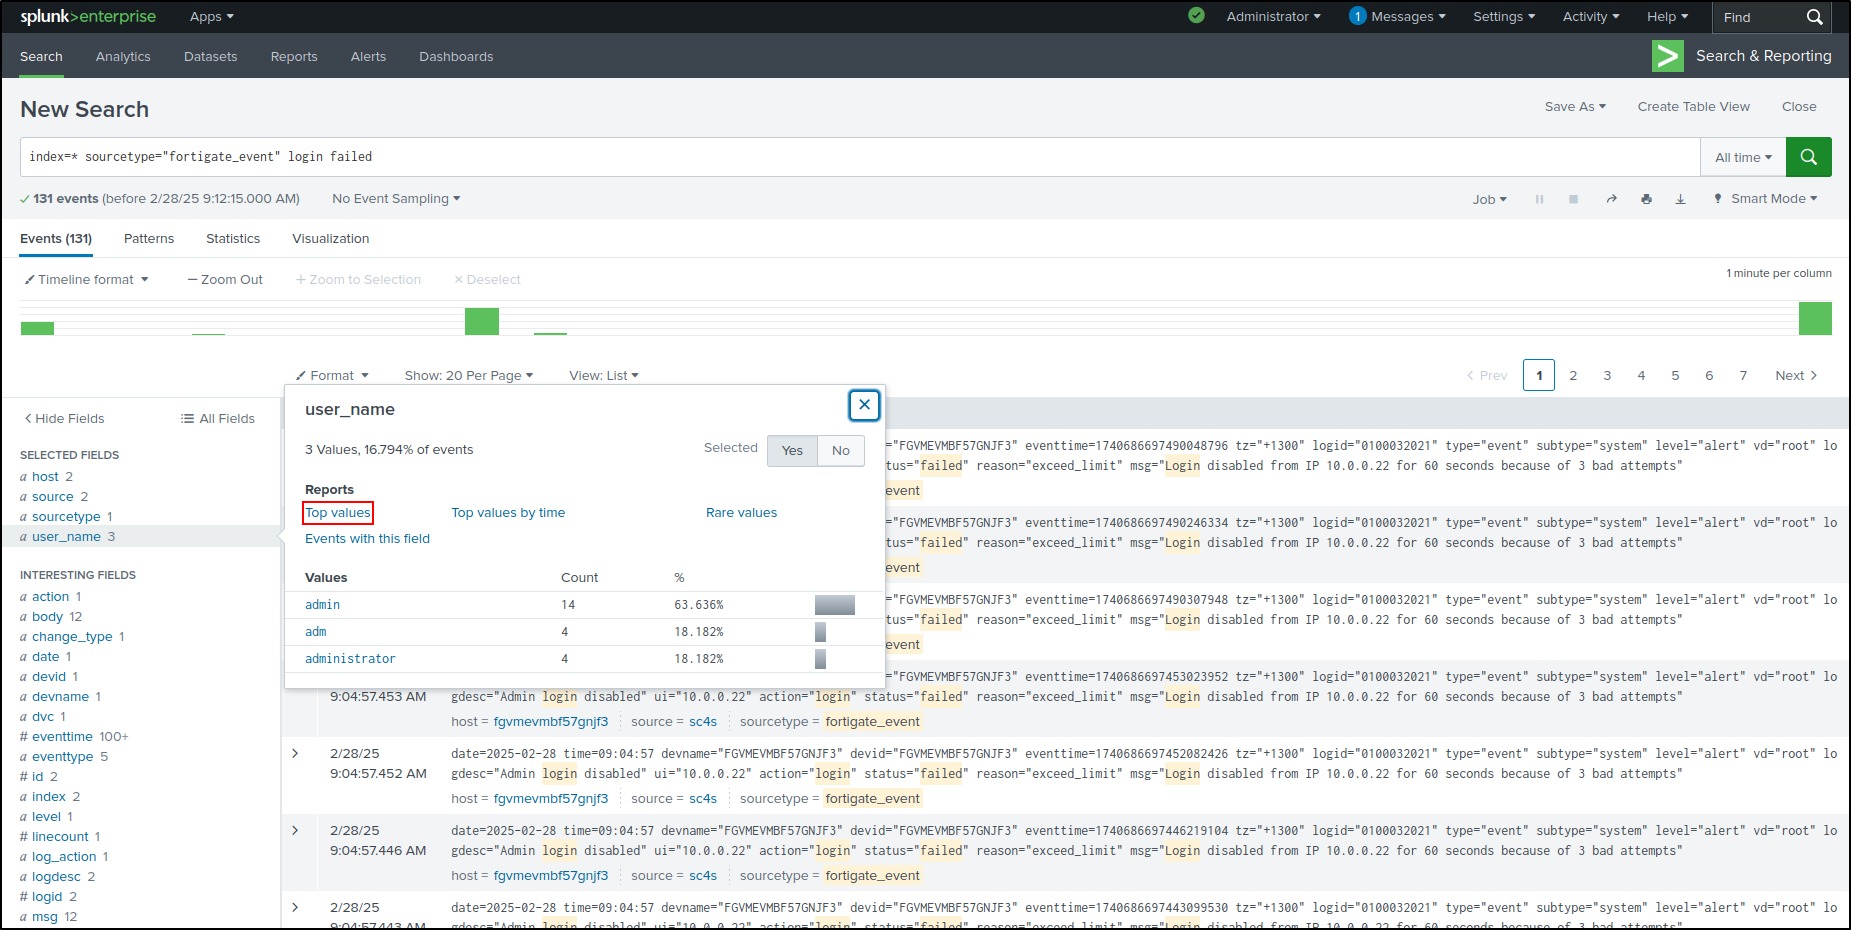Share the search job arrow icon
The width and height of the screenshot is (1851, 930).
1611,199
